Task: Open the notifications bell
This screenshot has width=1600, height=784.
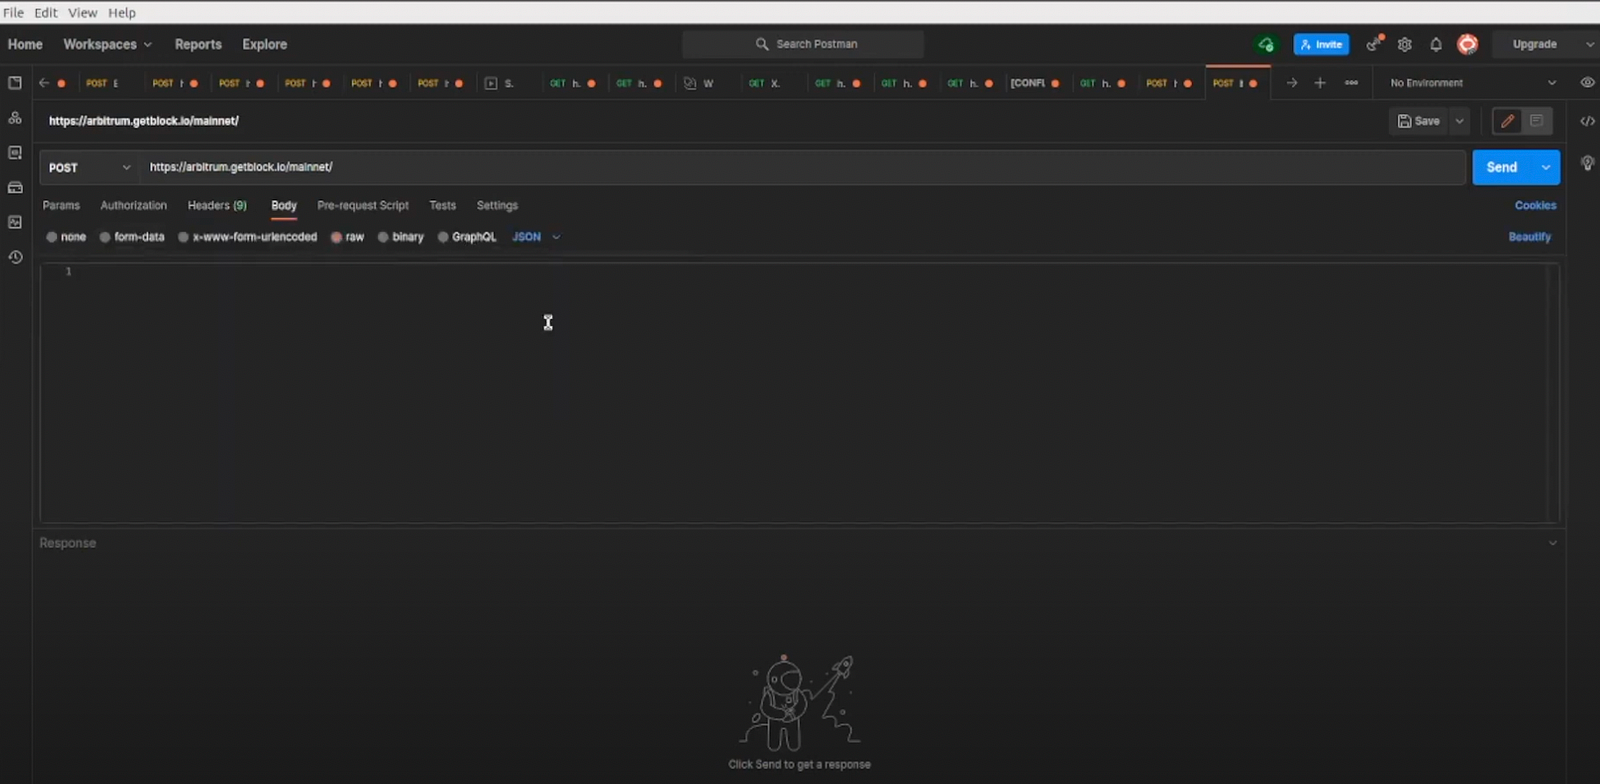Action: tap(1436, 44)
